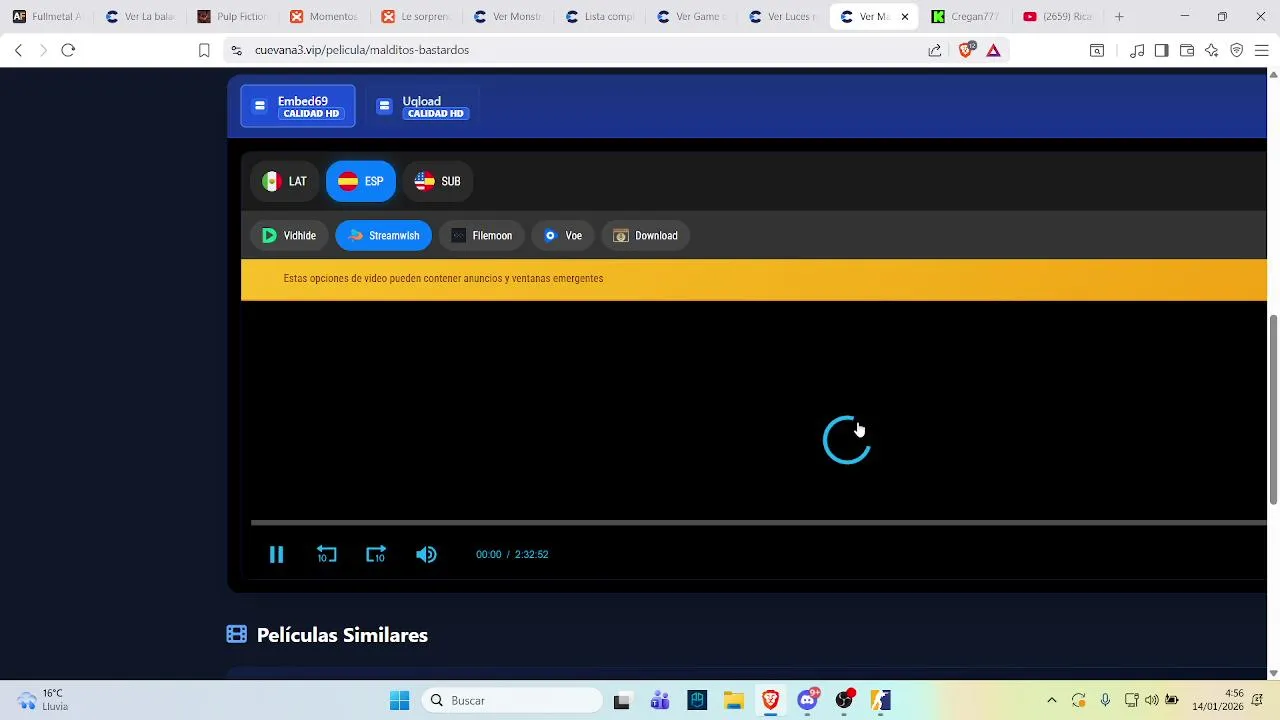The width and height of the screenshot is (1280, 720).
Task: Open the Brave Wallet icon
Action: pyautogui.click(x=1187, y=50)
